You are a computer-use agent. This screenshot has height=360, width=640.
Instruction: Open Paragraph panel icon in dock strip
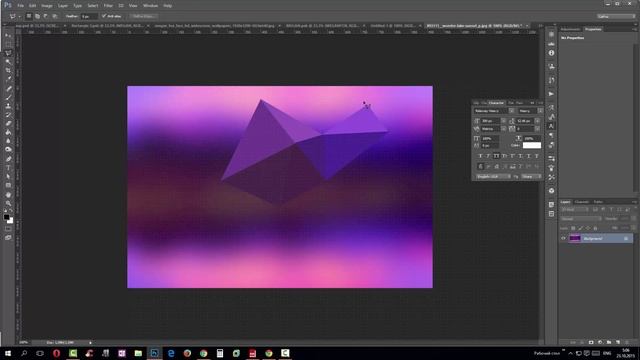pos(551,136)
